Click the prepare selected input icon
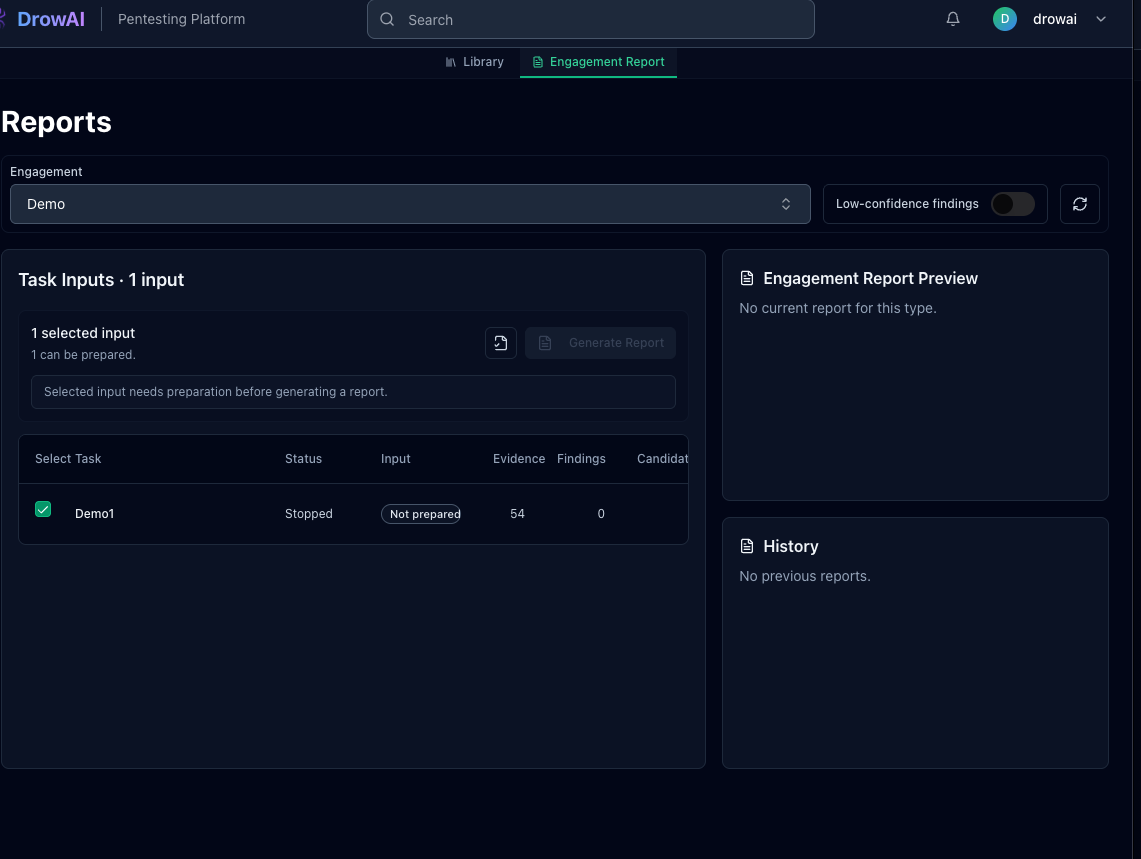The width and height of the screenshot is (1141, 859). tap(501, 343)
